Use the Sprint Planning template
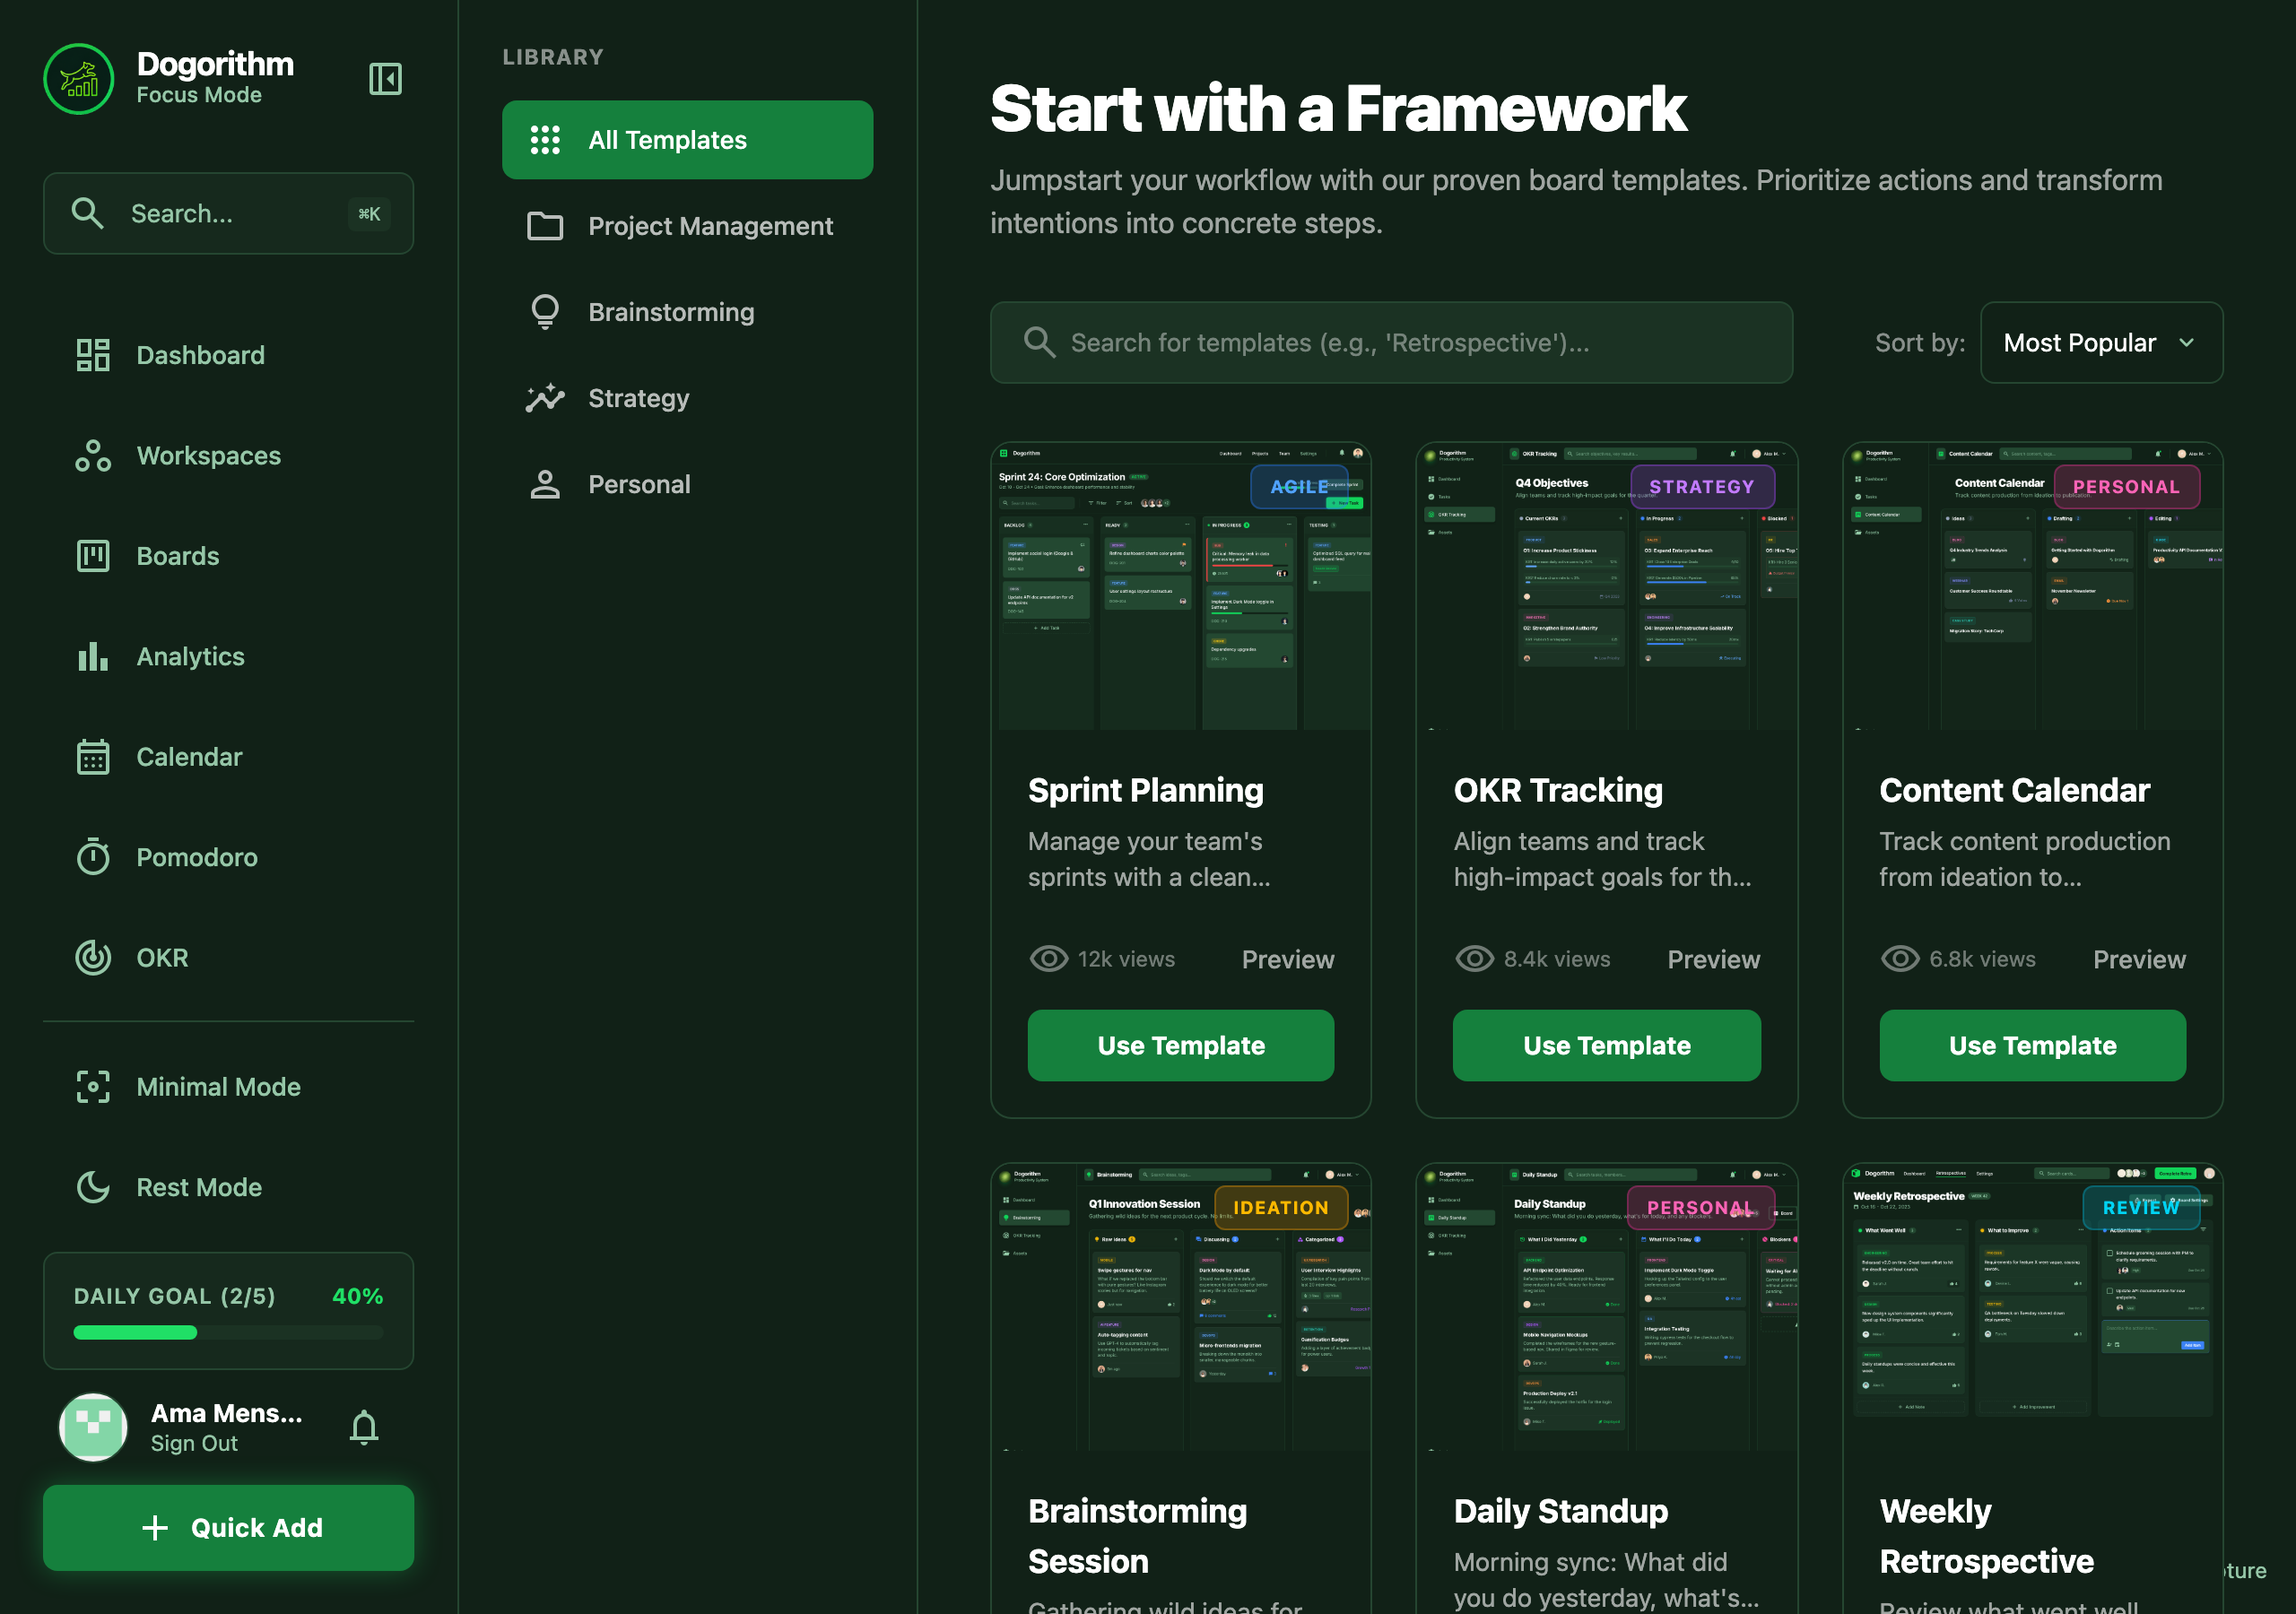This screenshot has height=1614, width=2296. [x=1181, y=1045]
